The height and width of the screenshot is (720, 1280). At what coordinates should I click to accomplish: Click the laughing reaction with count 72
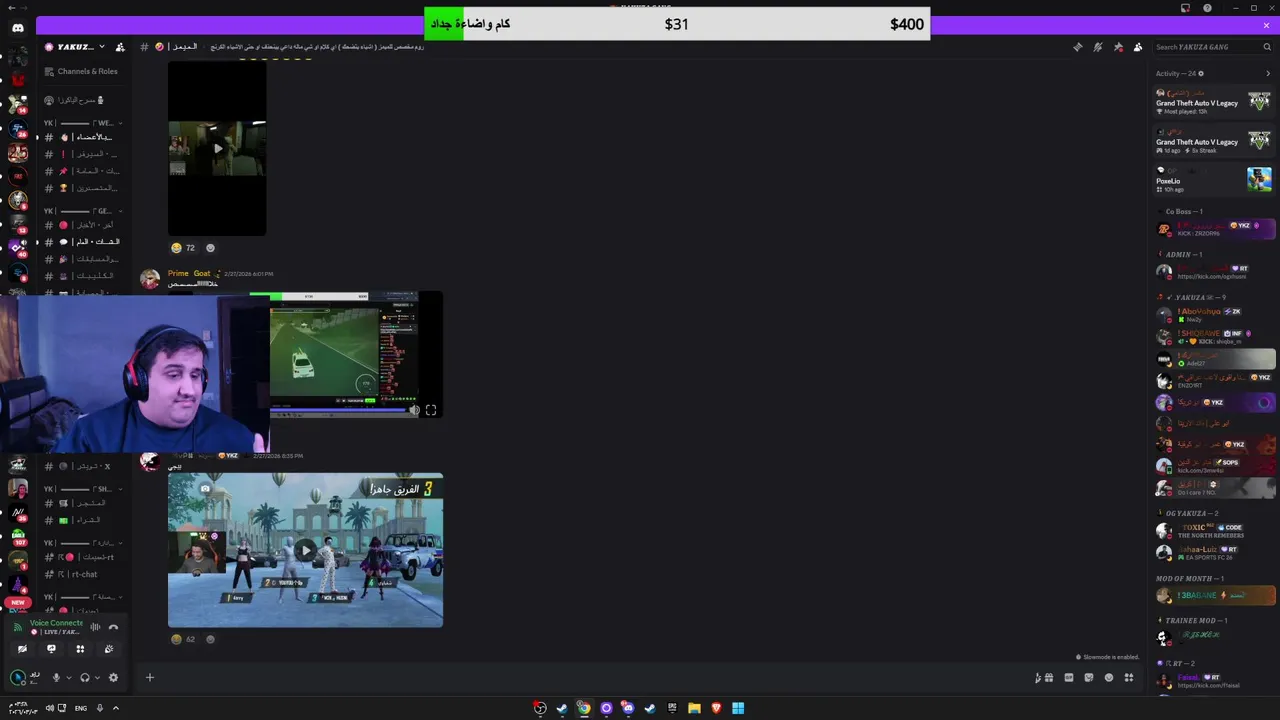(183, 248)
